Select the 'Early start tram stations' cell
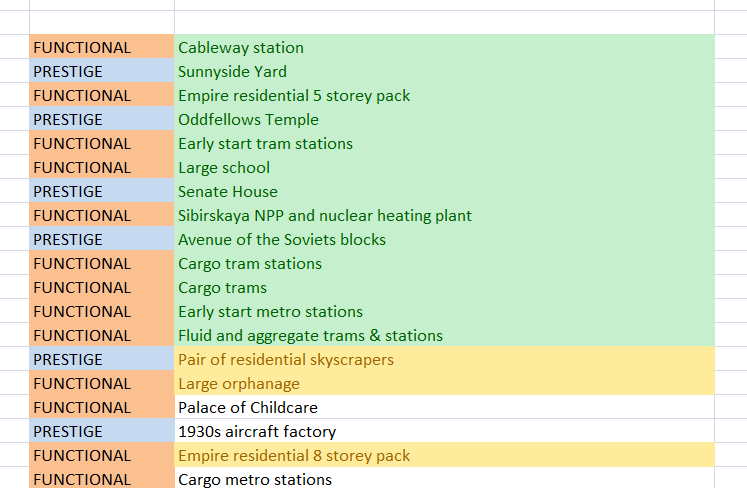747x488 pixels. 265,144
